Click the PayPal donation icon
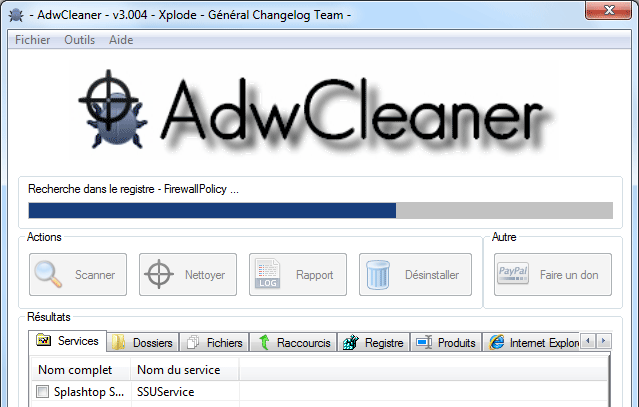The height and width of the screenshot is (407, 639). pyautogui.click(x=513, y=273)
